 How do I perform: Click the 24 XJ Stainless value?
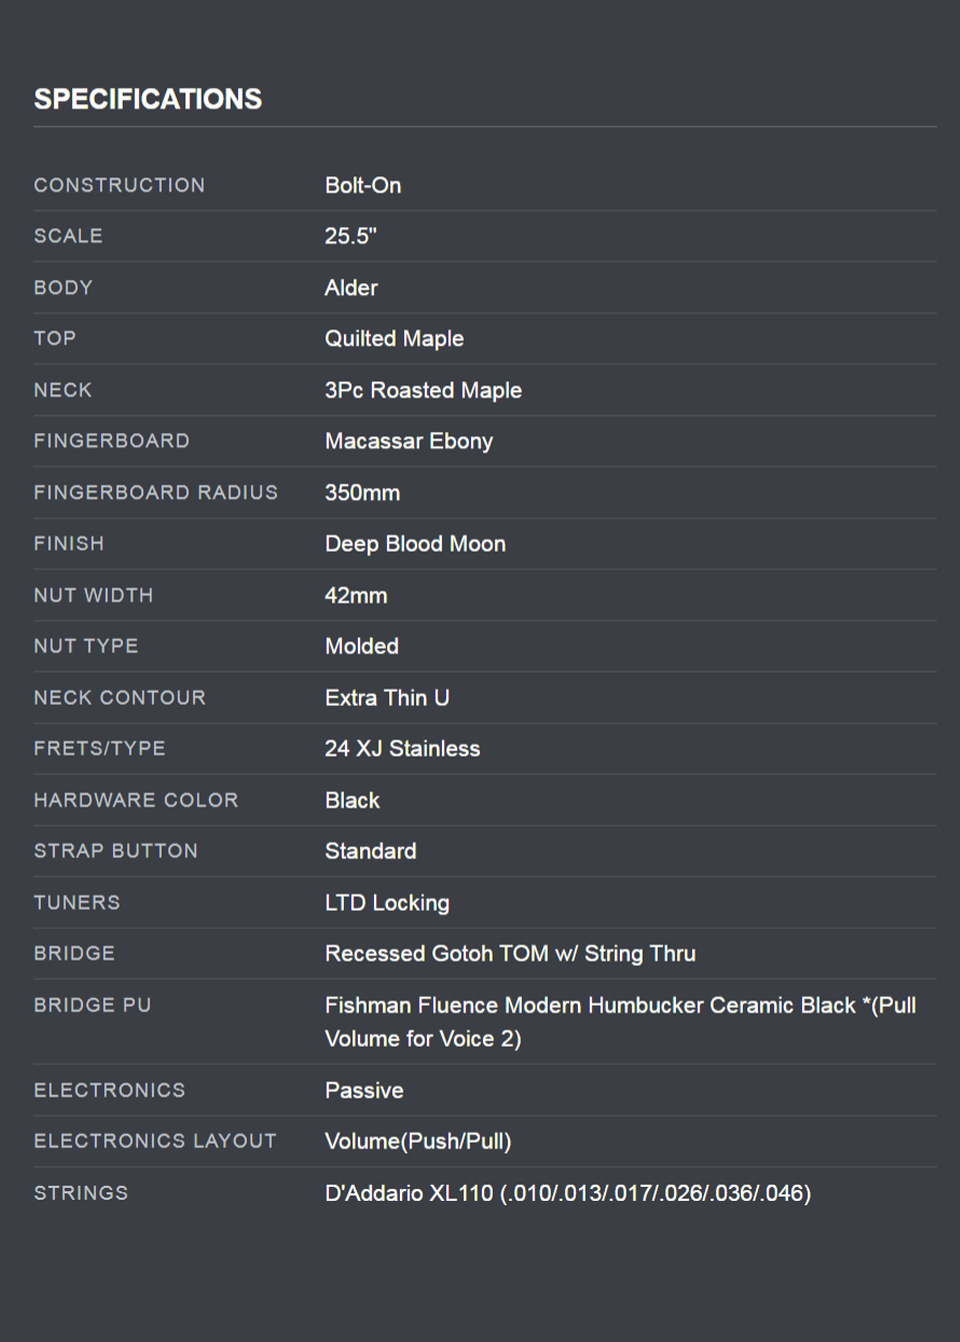coord(402,749)
